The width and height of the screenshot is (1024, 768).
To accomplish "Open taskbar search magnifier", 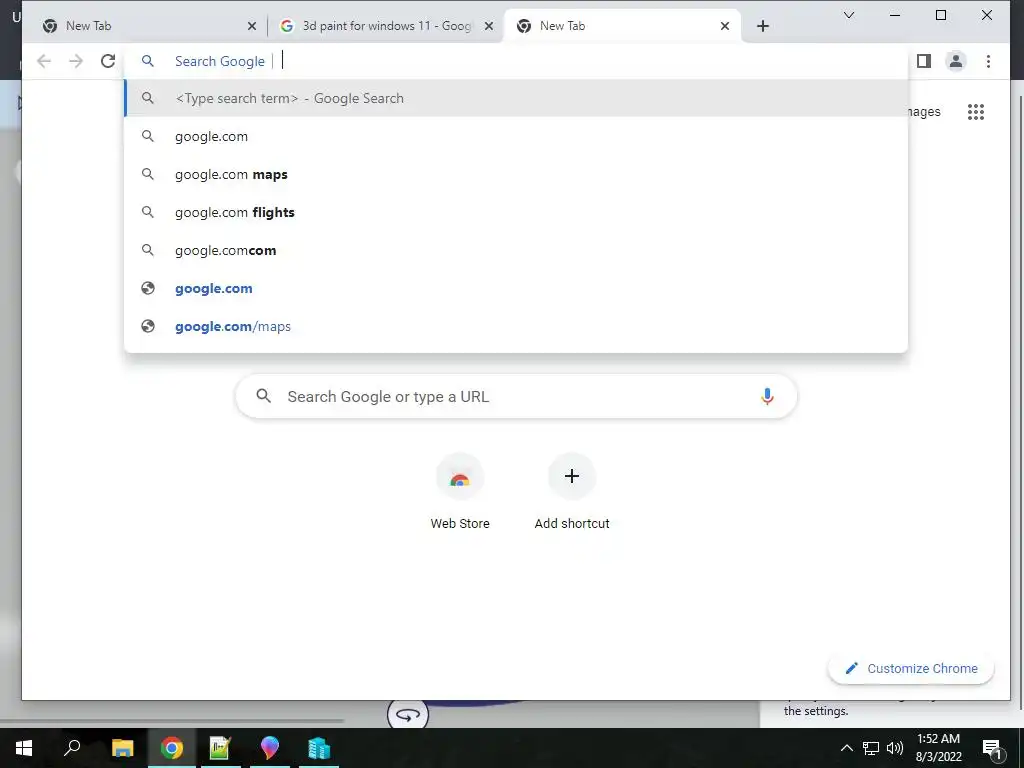I will (x=72, y=748).
